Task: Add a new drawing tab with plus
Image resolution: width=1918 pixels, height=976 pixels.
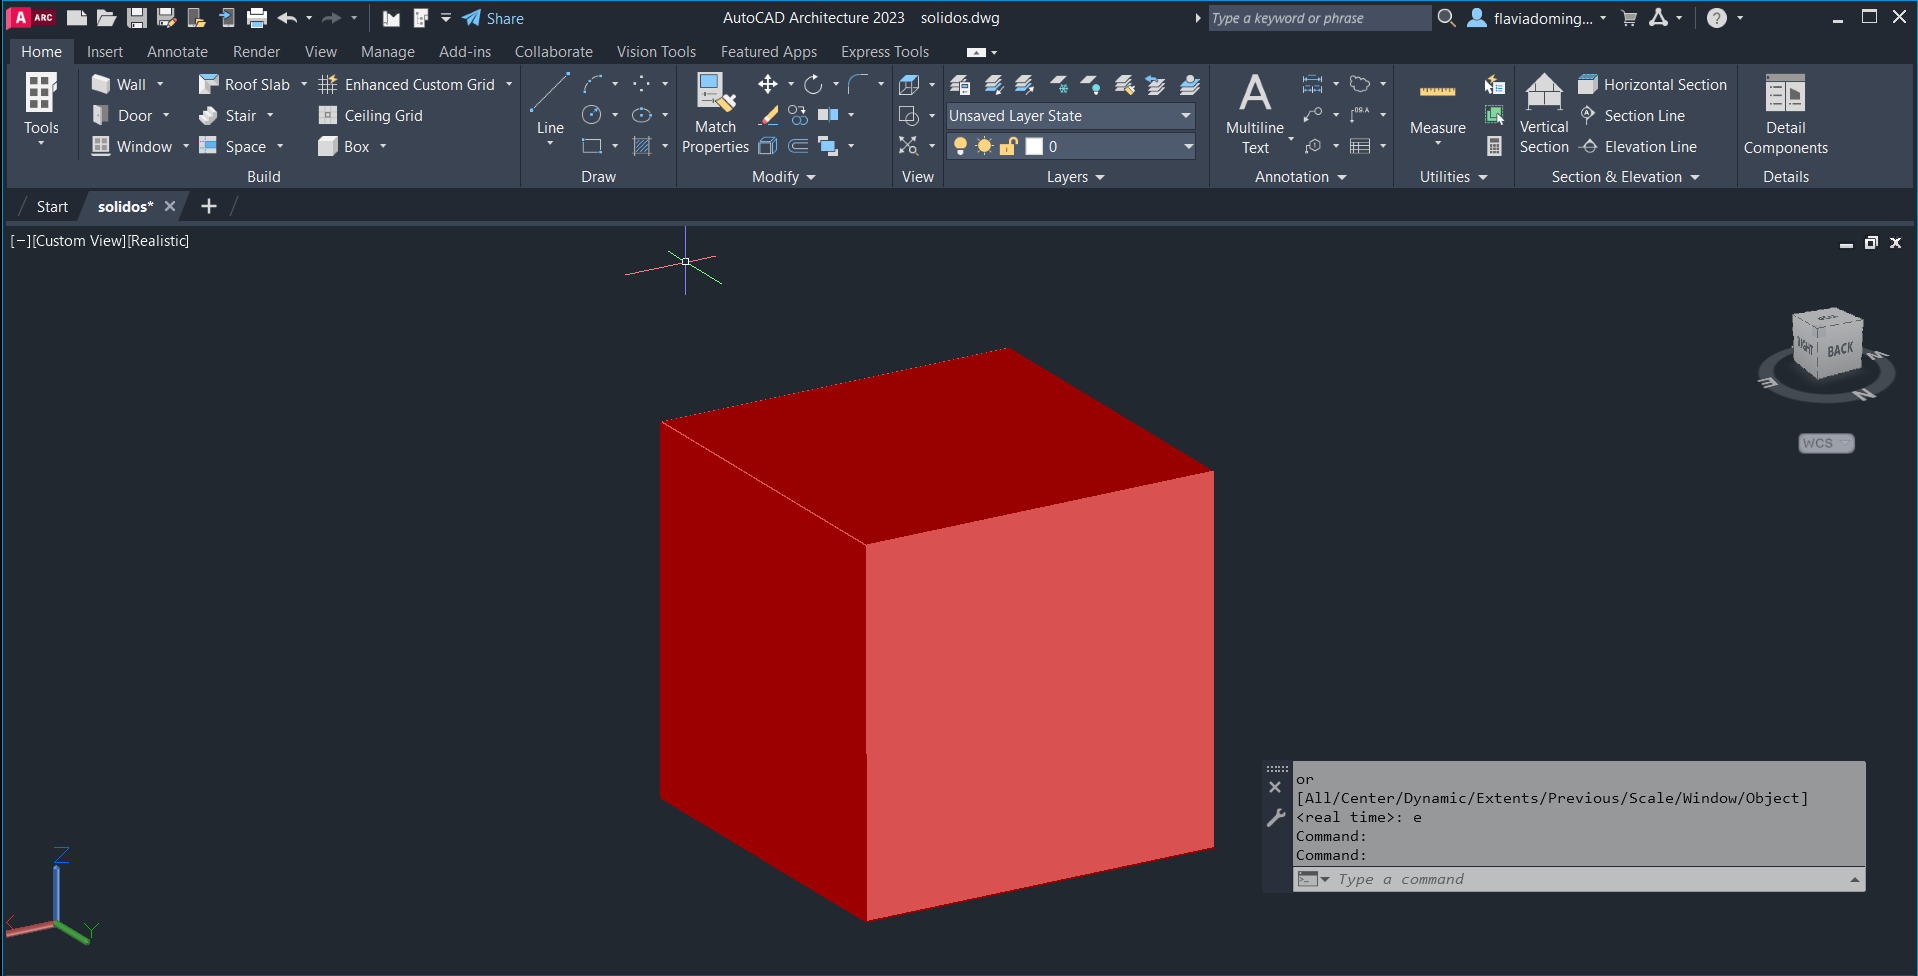Action: point(209,207)
